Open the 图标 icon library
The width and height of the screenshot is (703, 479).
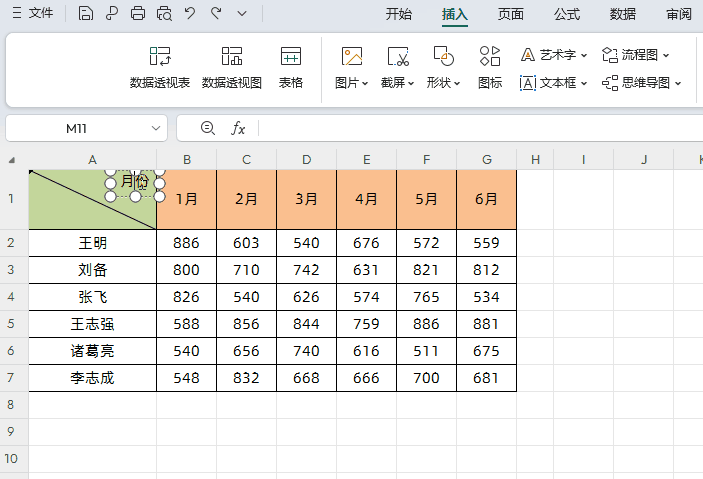coord(490,66)
